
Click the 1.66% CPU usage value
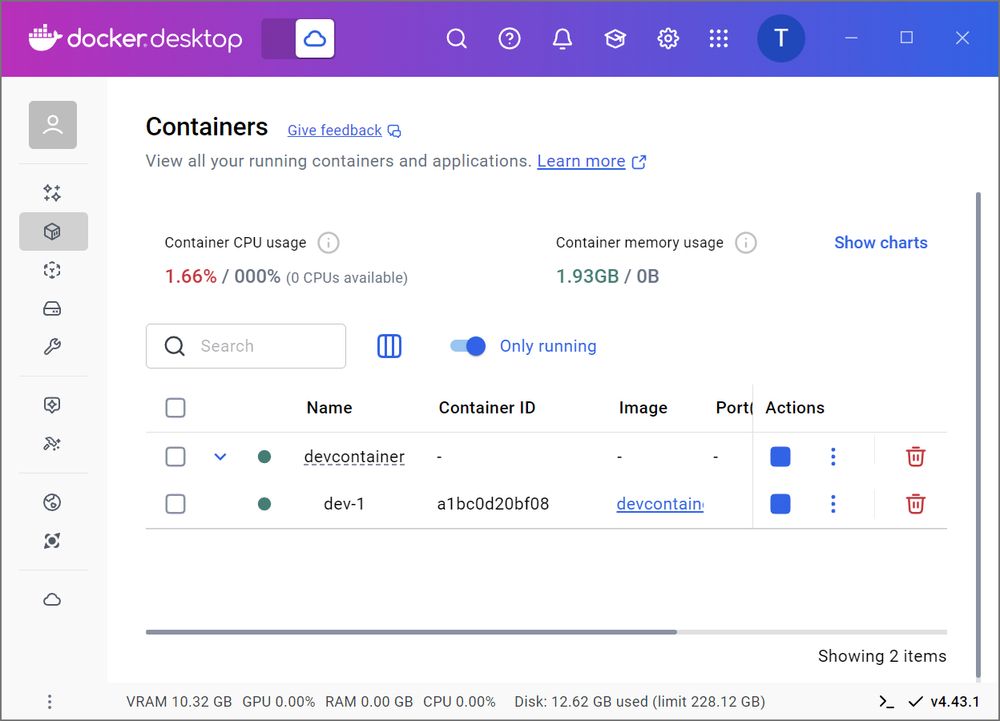[x=191, y=277]
